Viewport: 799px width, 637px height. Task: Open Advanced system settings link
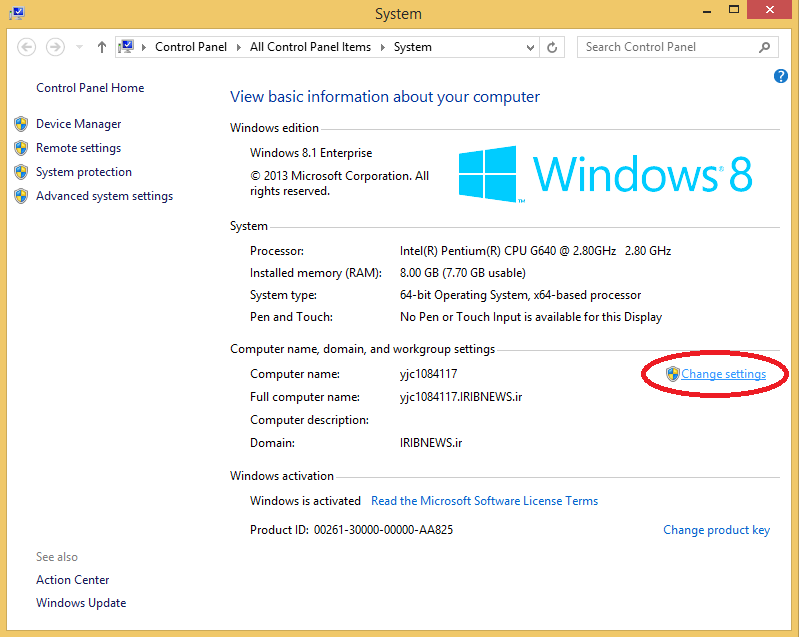104,196
